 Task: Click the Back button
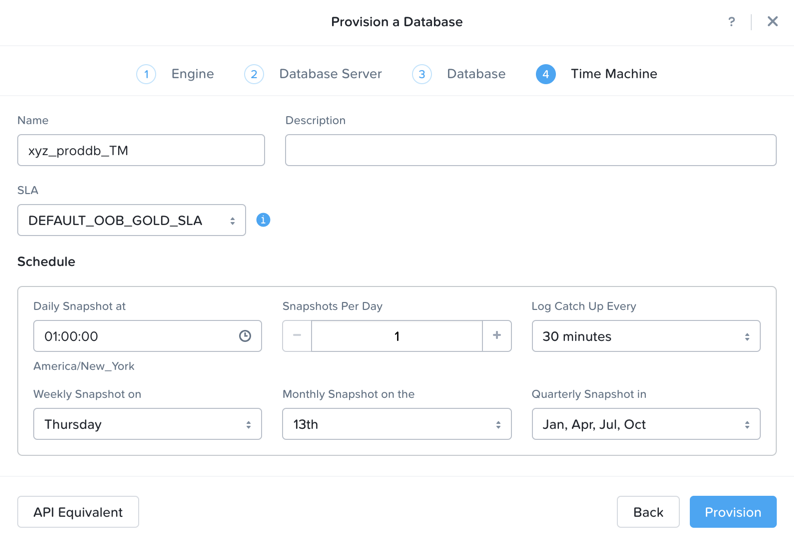click(x=648, y=512)
